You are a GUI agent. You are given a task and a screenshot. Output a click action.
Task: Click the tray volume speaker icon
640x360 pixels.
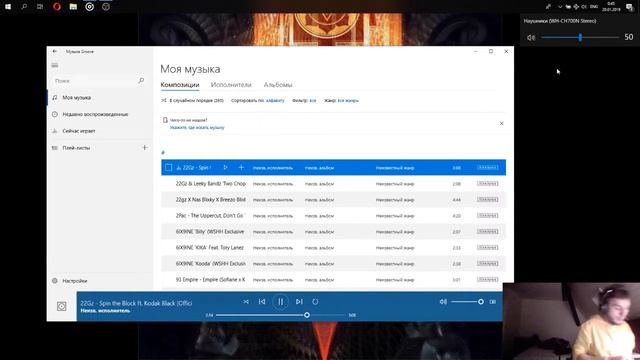click(584, 7)
